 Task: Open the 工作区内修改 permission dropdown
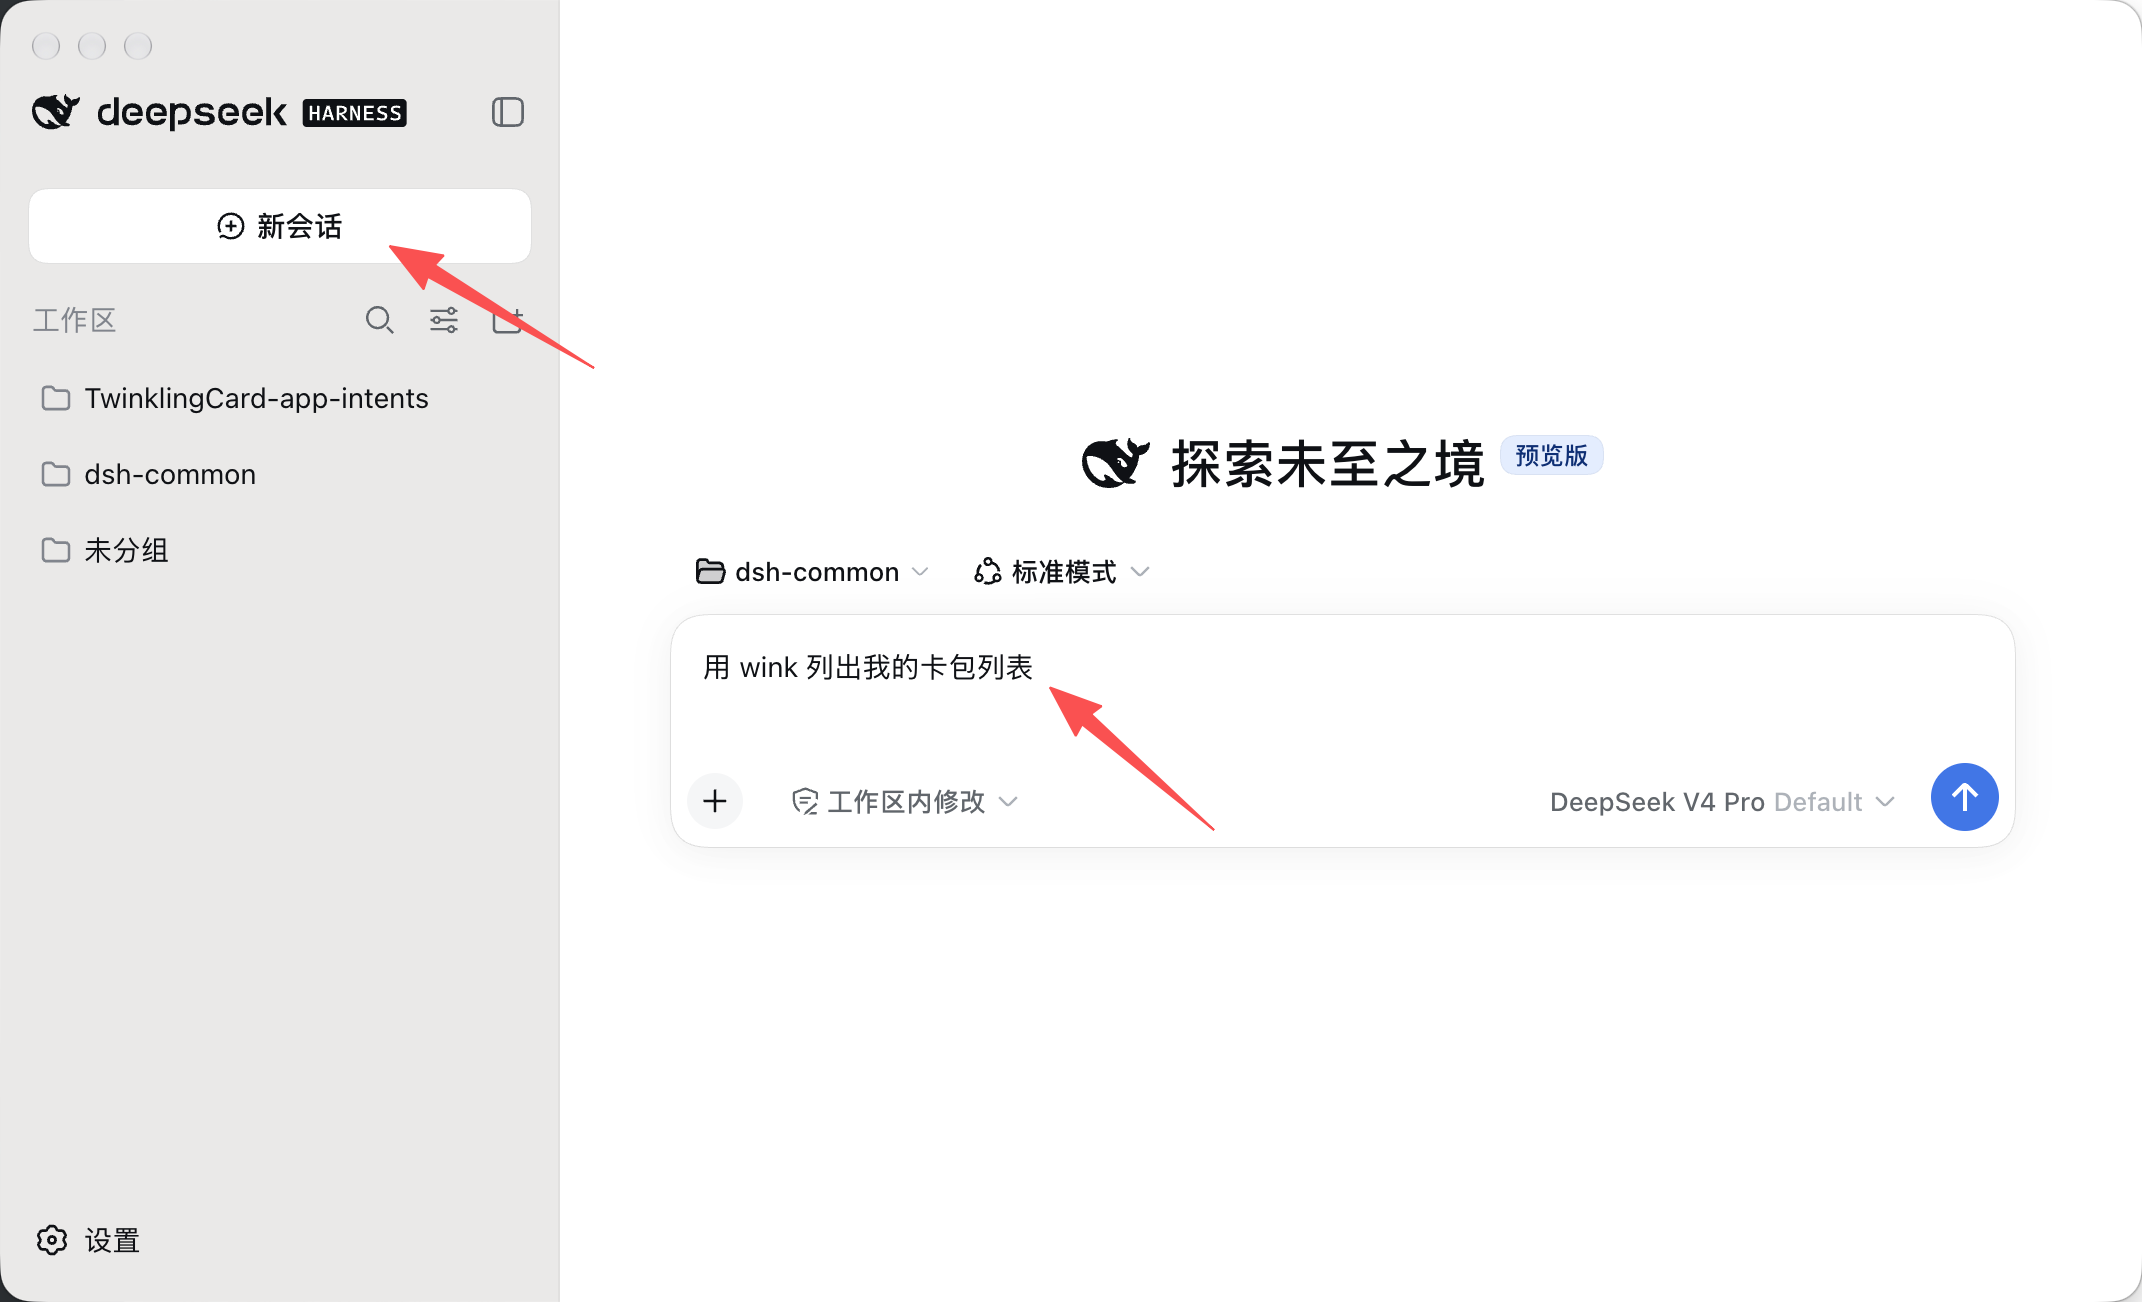pos(904,801)
